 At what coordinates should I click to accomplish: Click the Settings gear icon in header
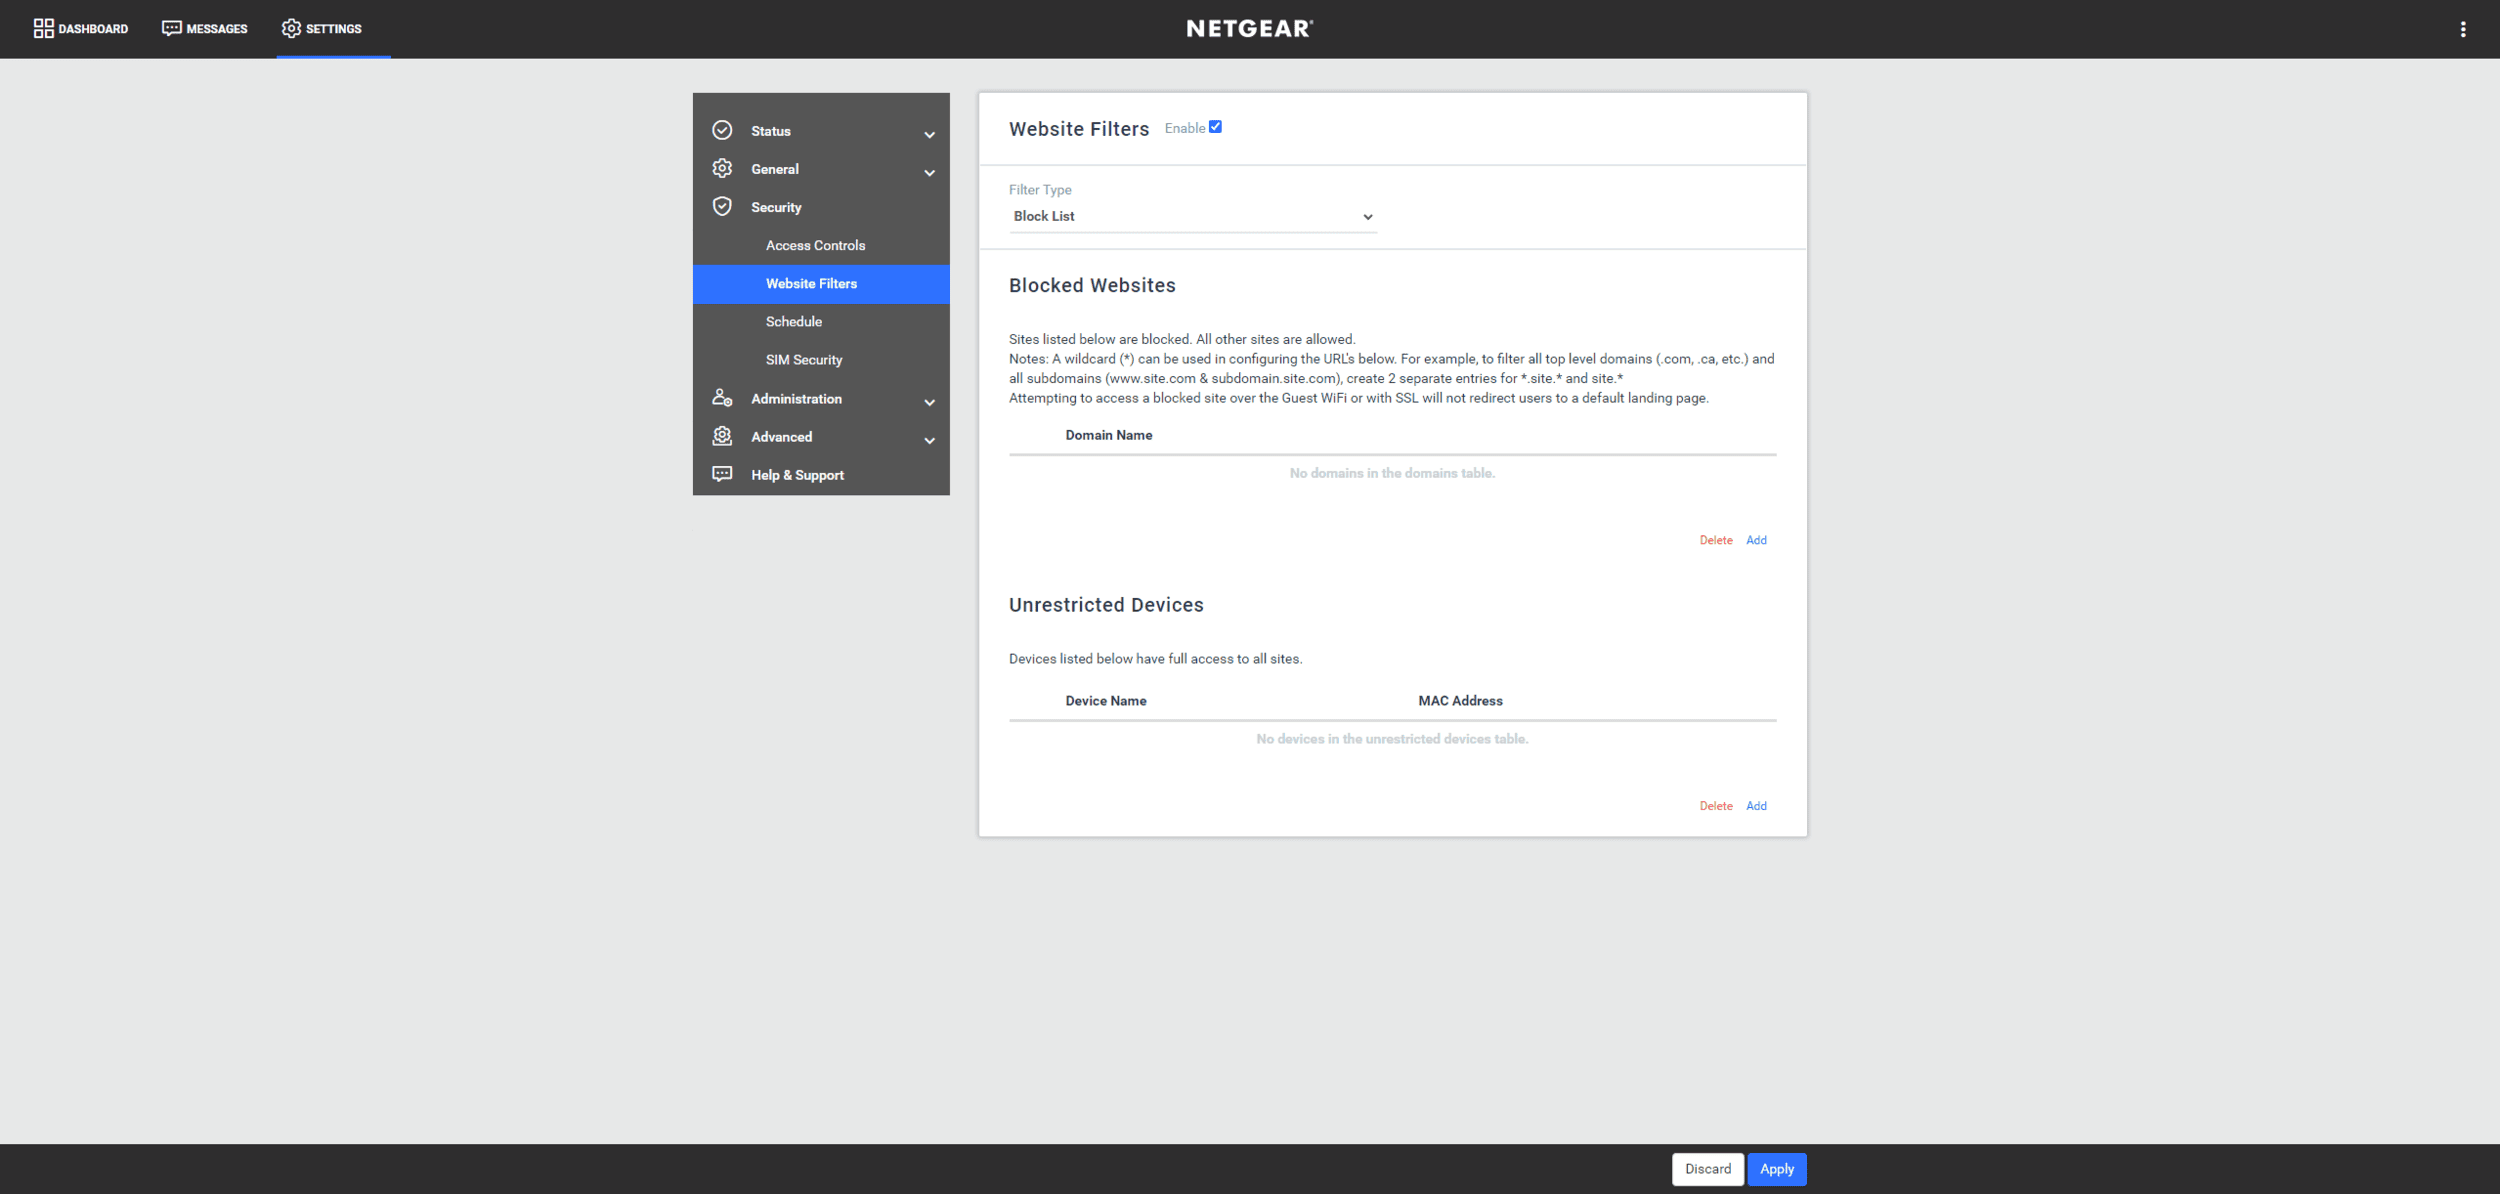(291, 29)
